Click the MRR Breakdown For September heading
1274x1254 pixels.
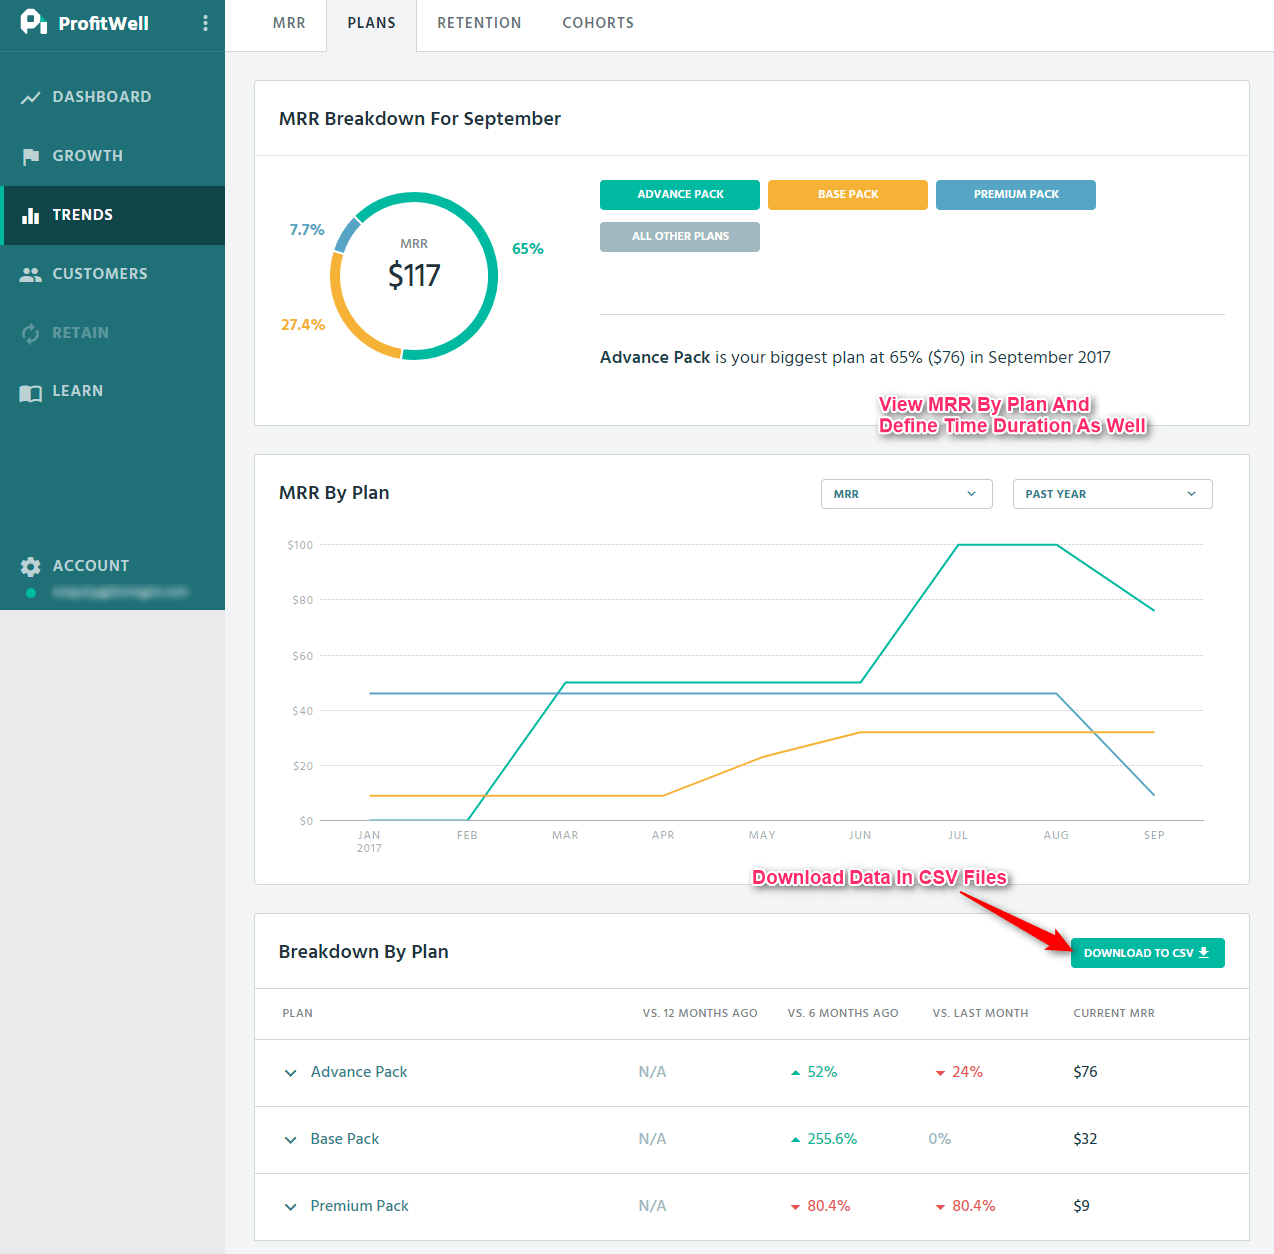420,119
